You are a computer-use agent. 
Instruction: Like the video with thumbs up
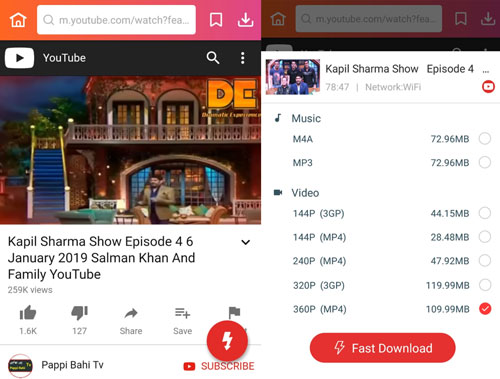point(28,313)
